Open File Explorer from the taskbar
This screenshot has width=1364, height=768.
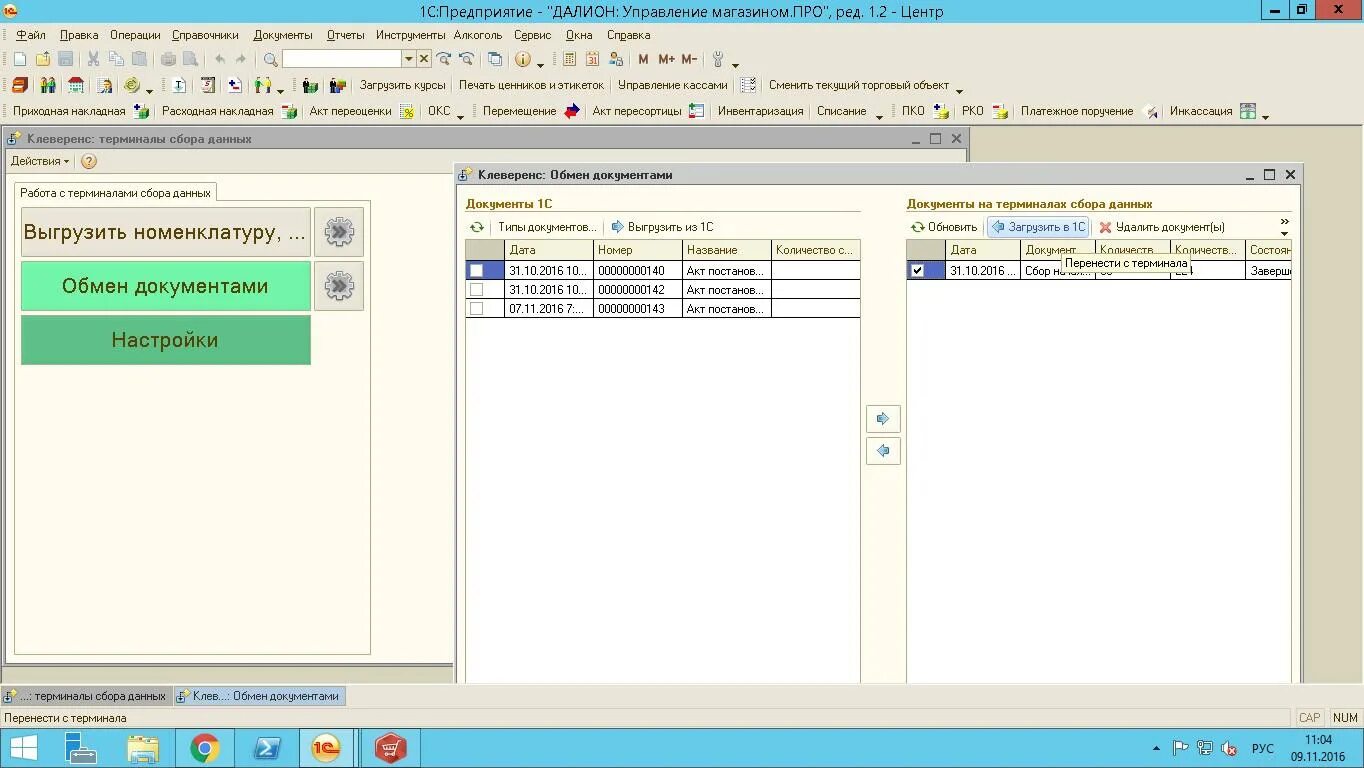143,748
